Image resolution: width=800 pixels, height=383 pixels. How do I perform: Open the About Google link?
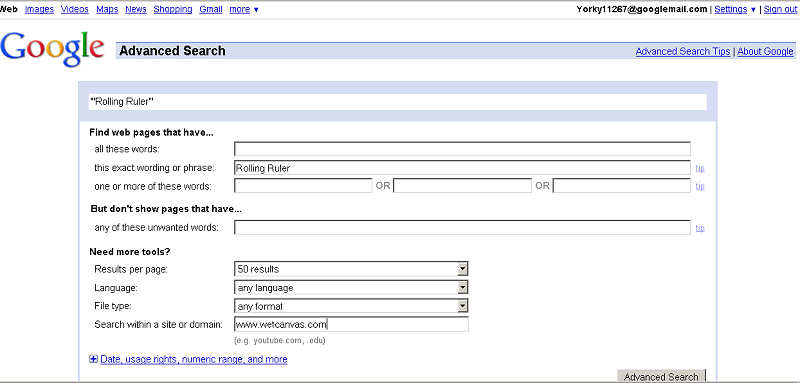coord(765,52)
